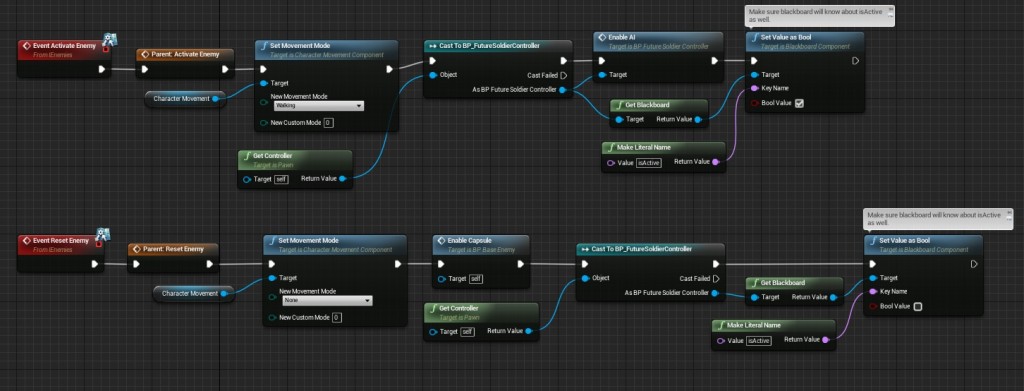Click exec output pin of Set Value as Bool with checked Bool Value
Viewport: 1024px width, 391px height.
click(856, 61)
